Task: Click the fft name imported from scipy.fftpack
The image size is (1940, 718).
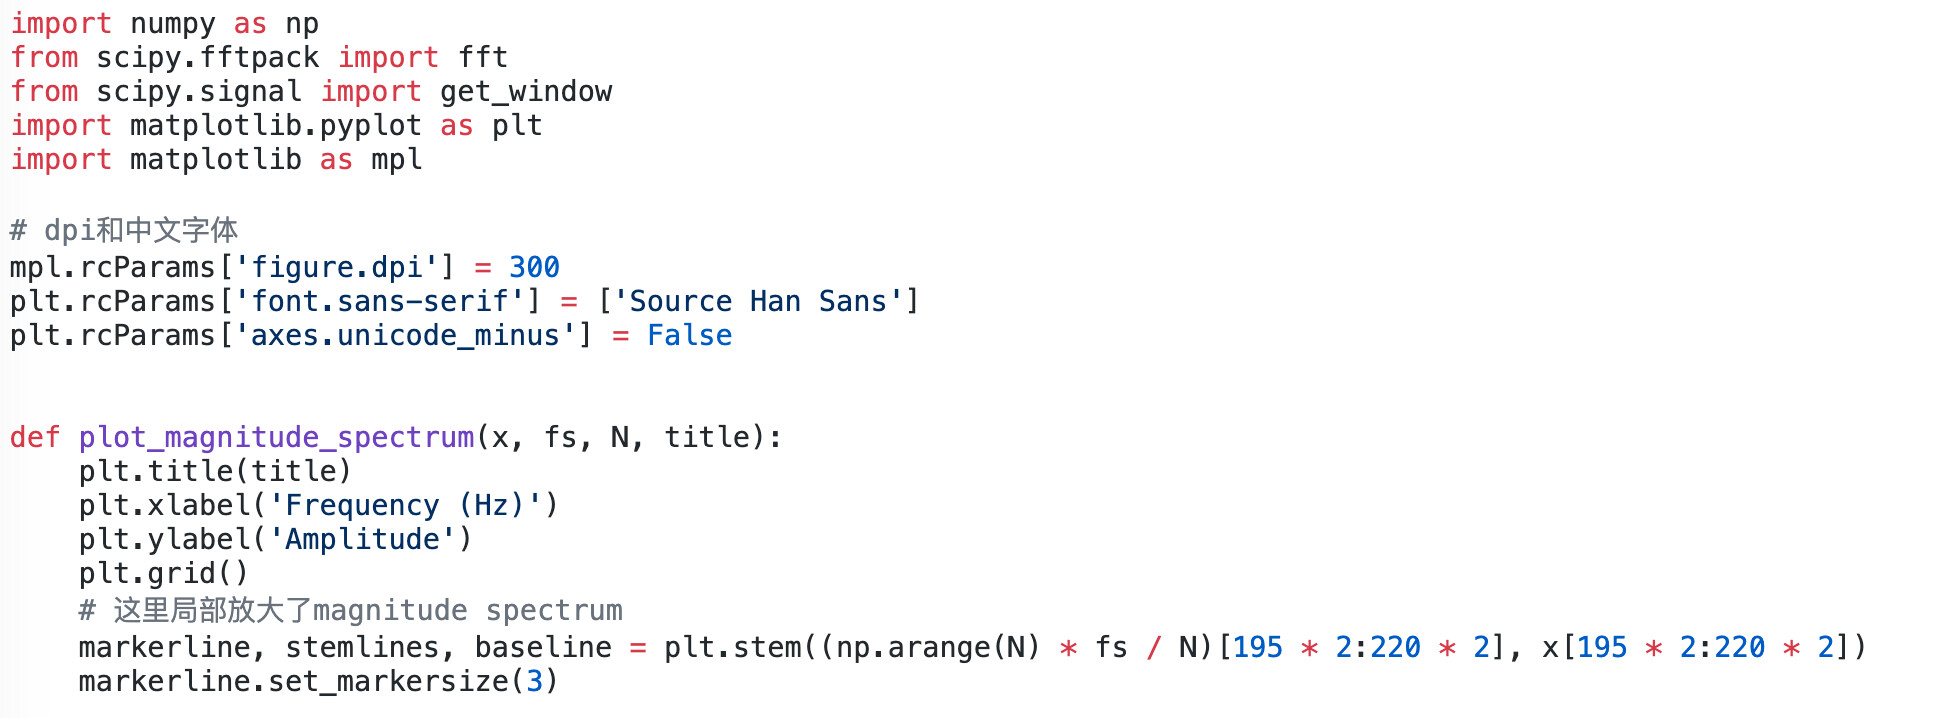Action: pyautogui.click(x=483, y=57)
